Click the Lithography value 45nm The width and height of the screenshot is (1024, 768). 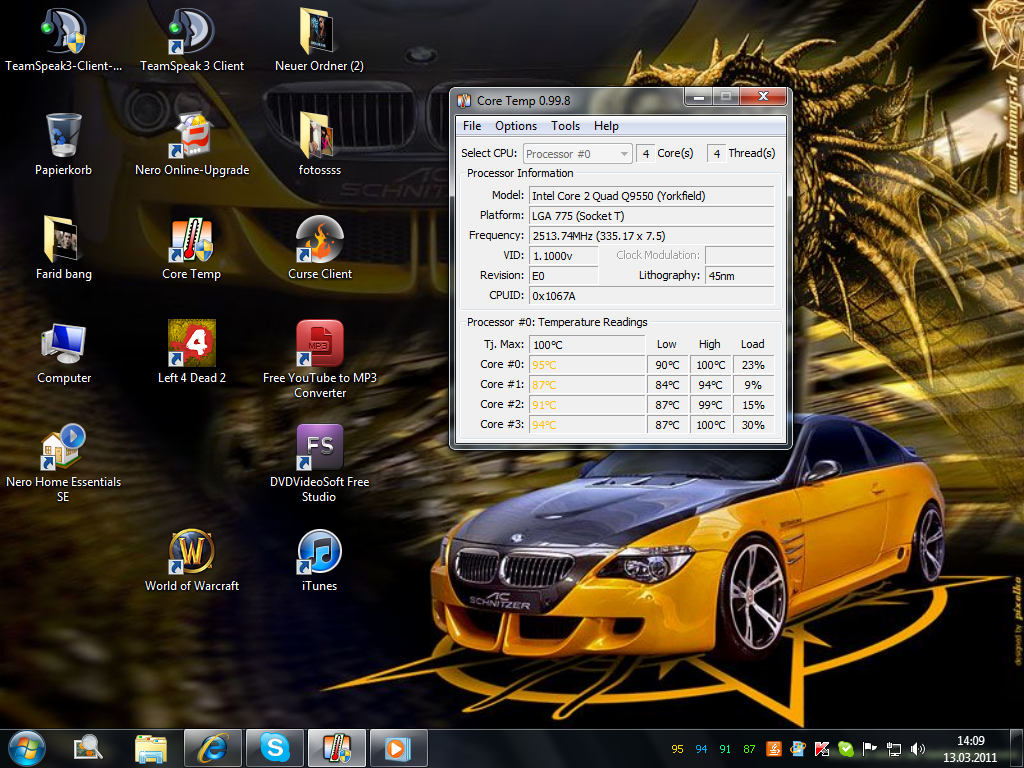tap(739, 276)
